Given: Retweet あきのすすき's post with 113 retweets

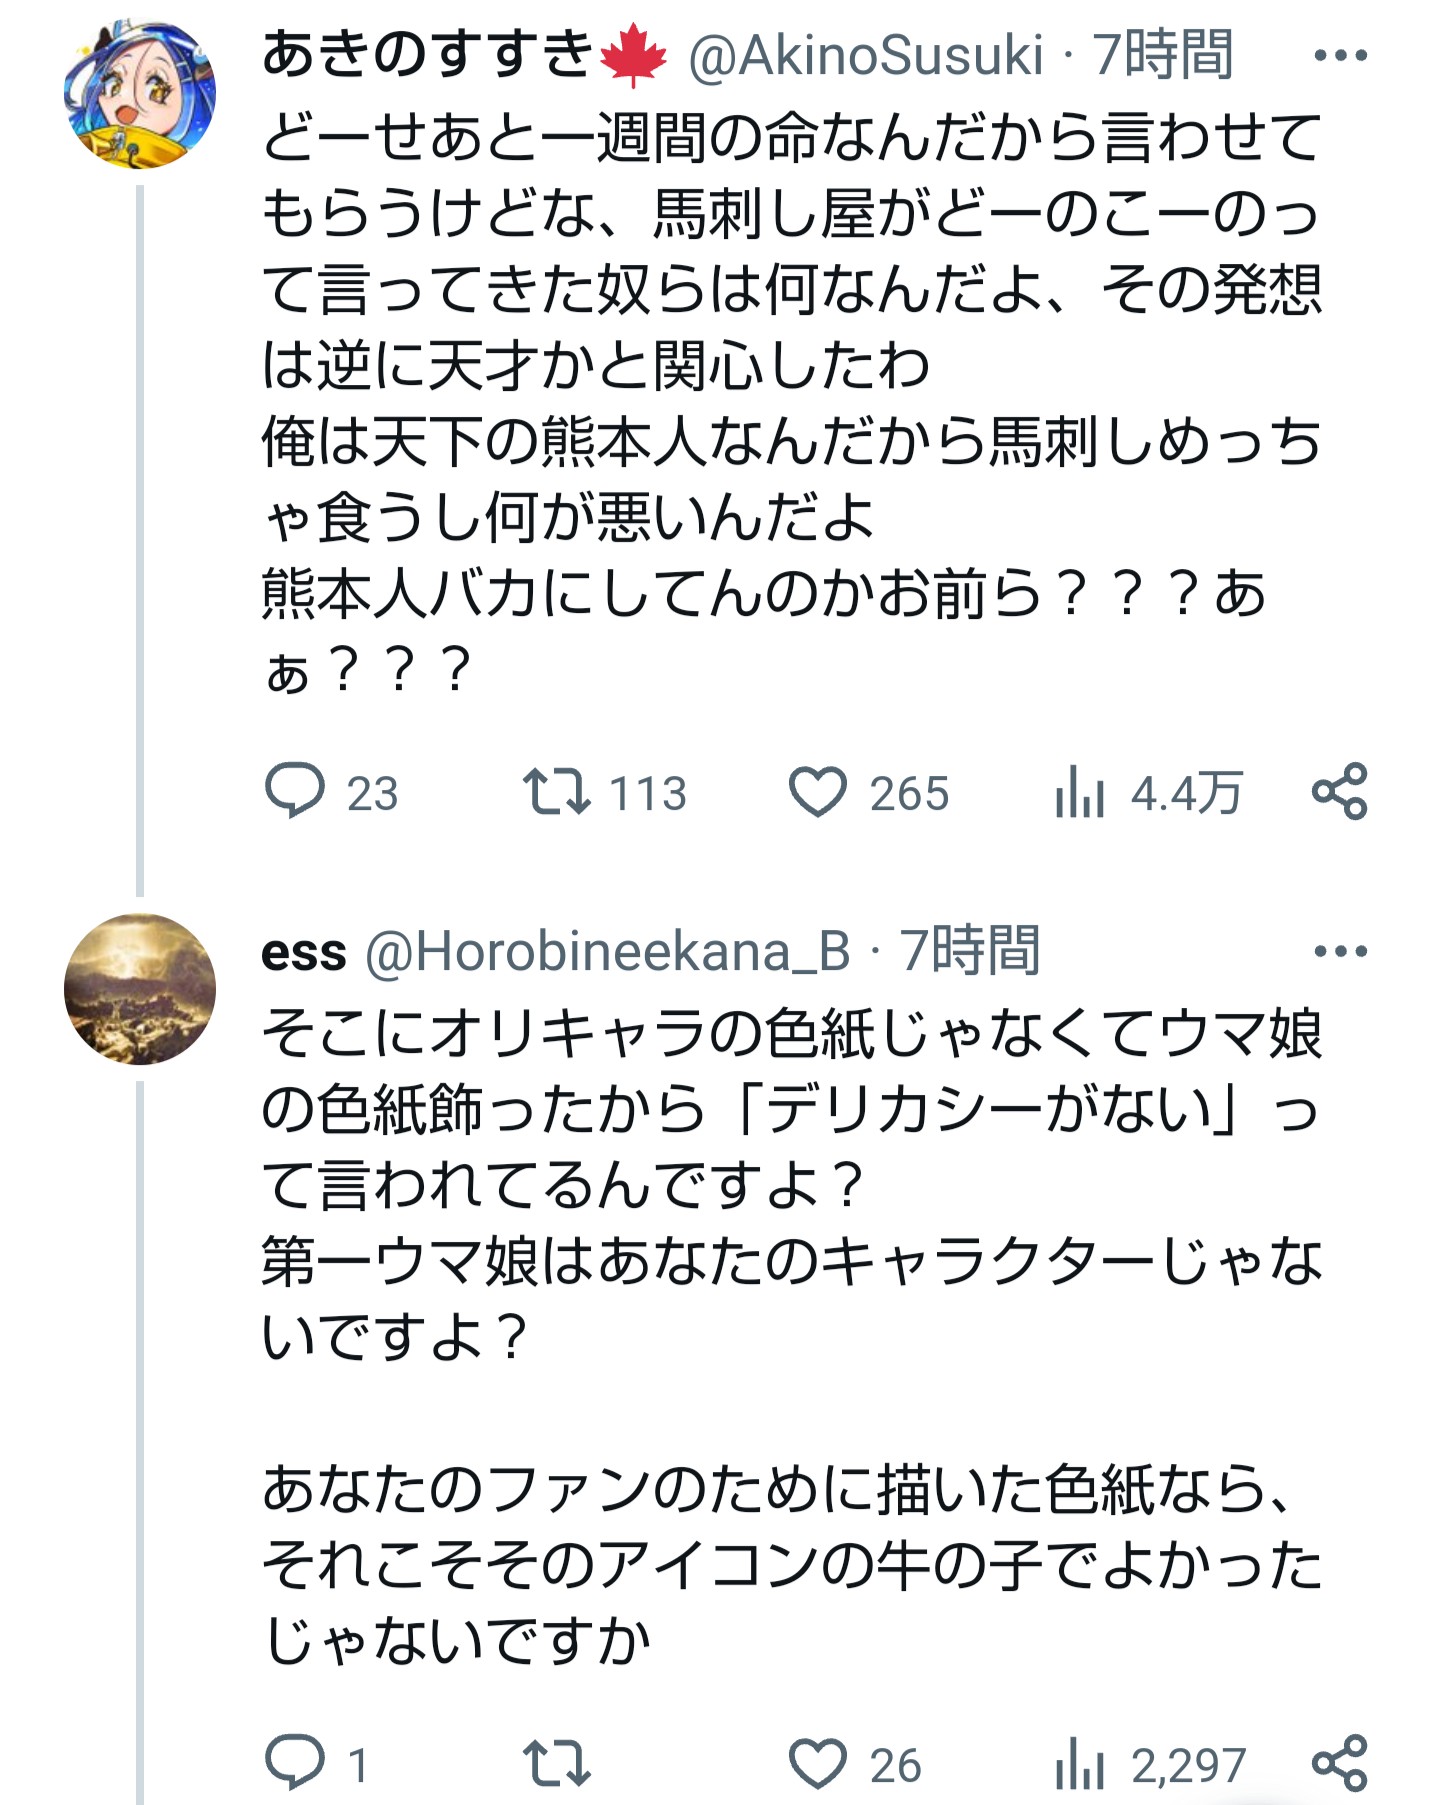Looking at the screenshot, I should point(557,791).
